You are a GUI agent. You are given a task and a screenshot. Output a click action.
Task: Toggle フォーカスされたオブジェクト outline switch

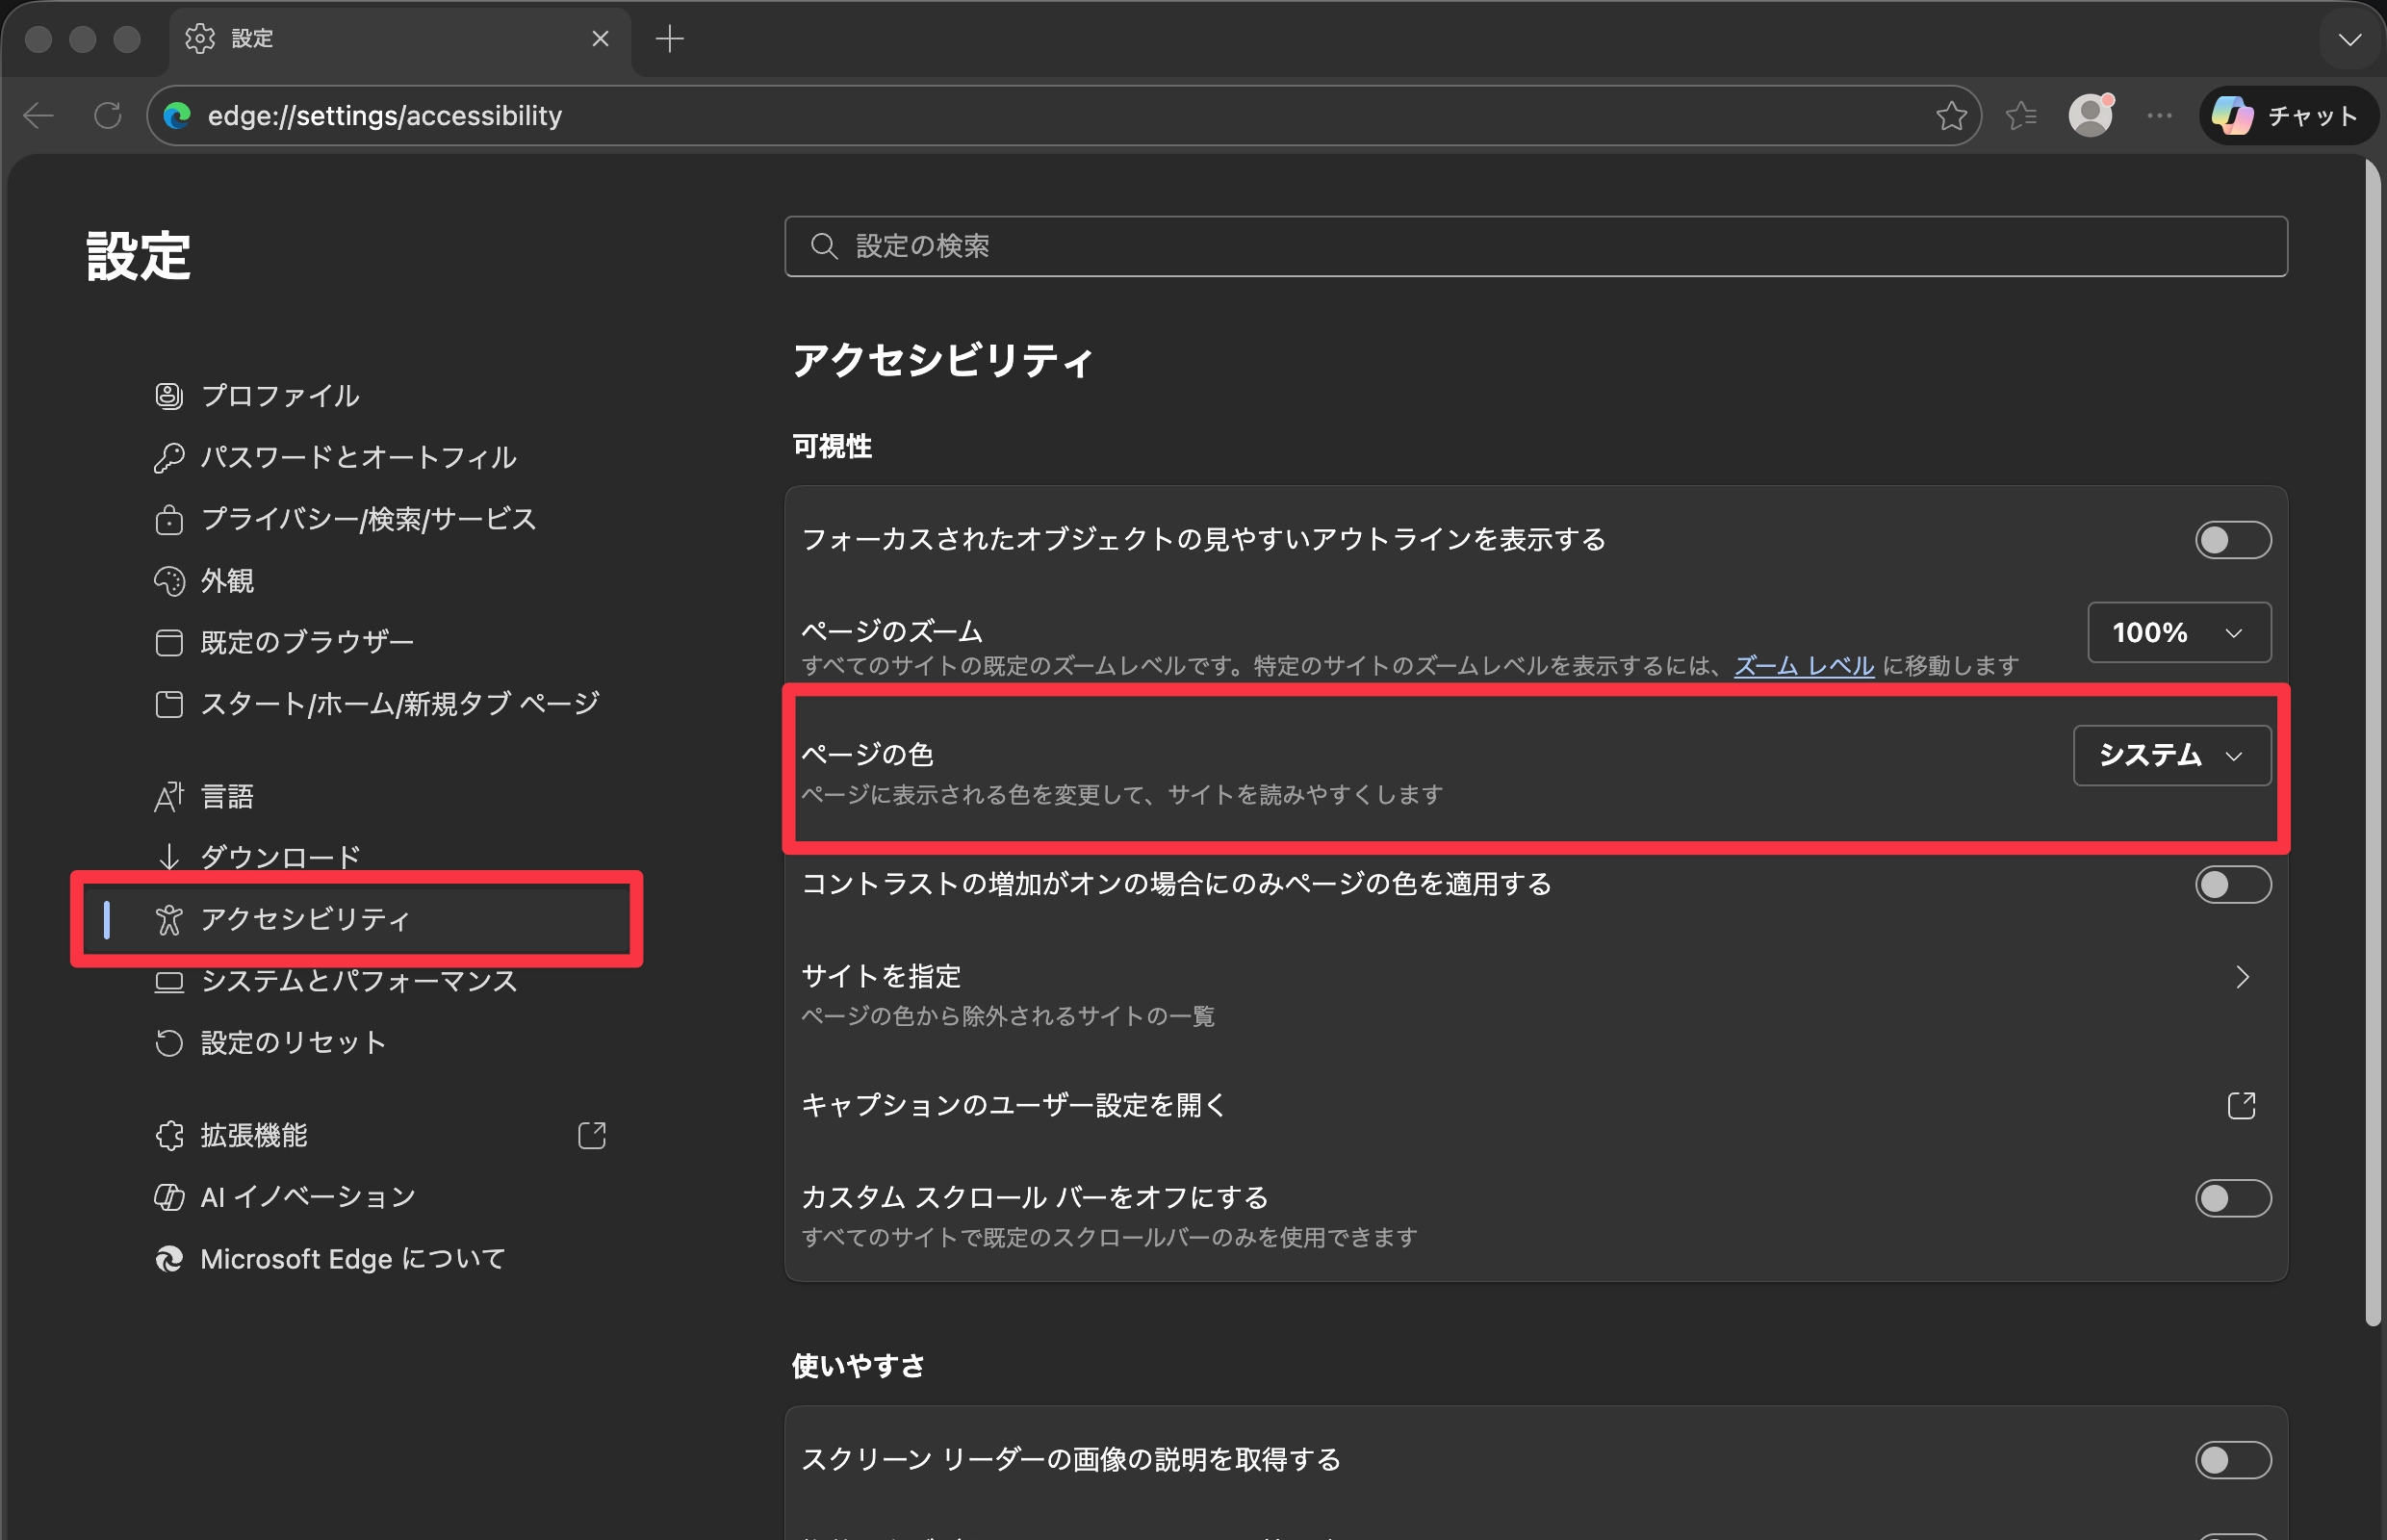(x=2232, y=540)
